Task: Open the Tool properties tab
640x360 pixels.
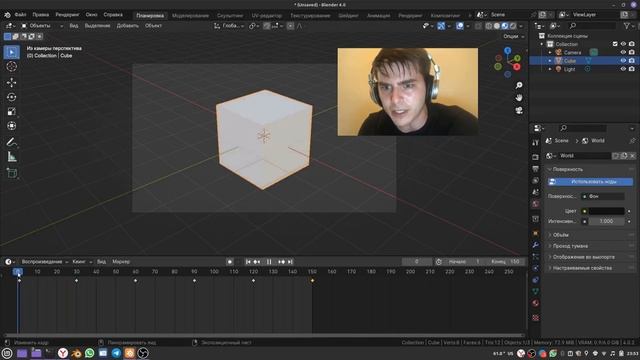Action: [x=536, y=142]
